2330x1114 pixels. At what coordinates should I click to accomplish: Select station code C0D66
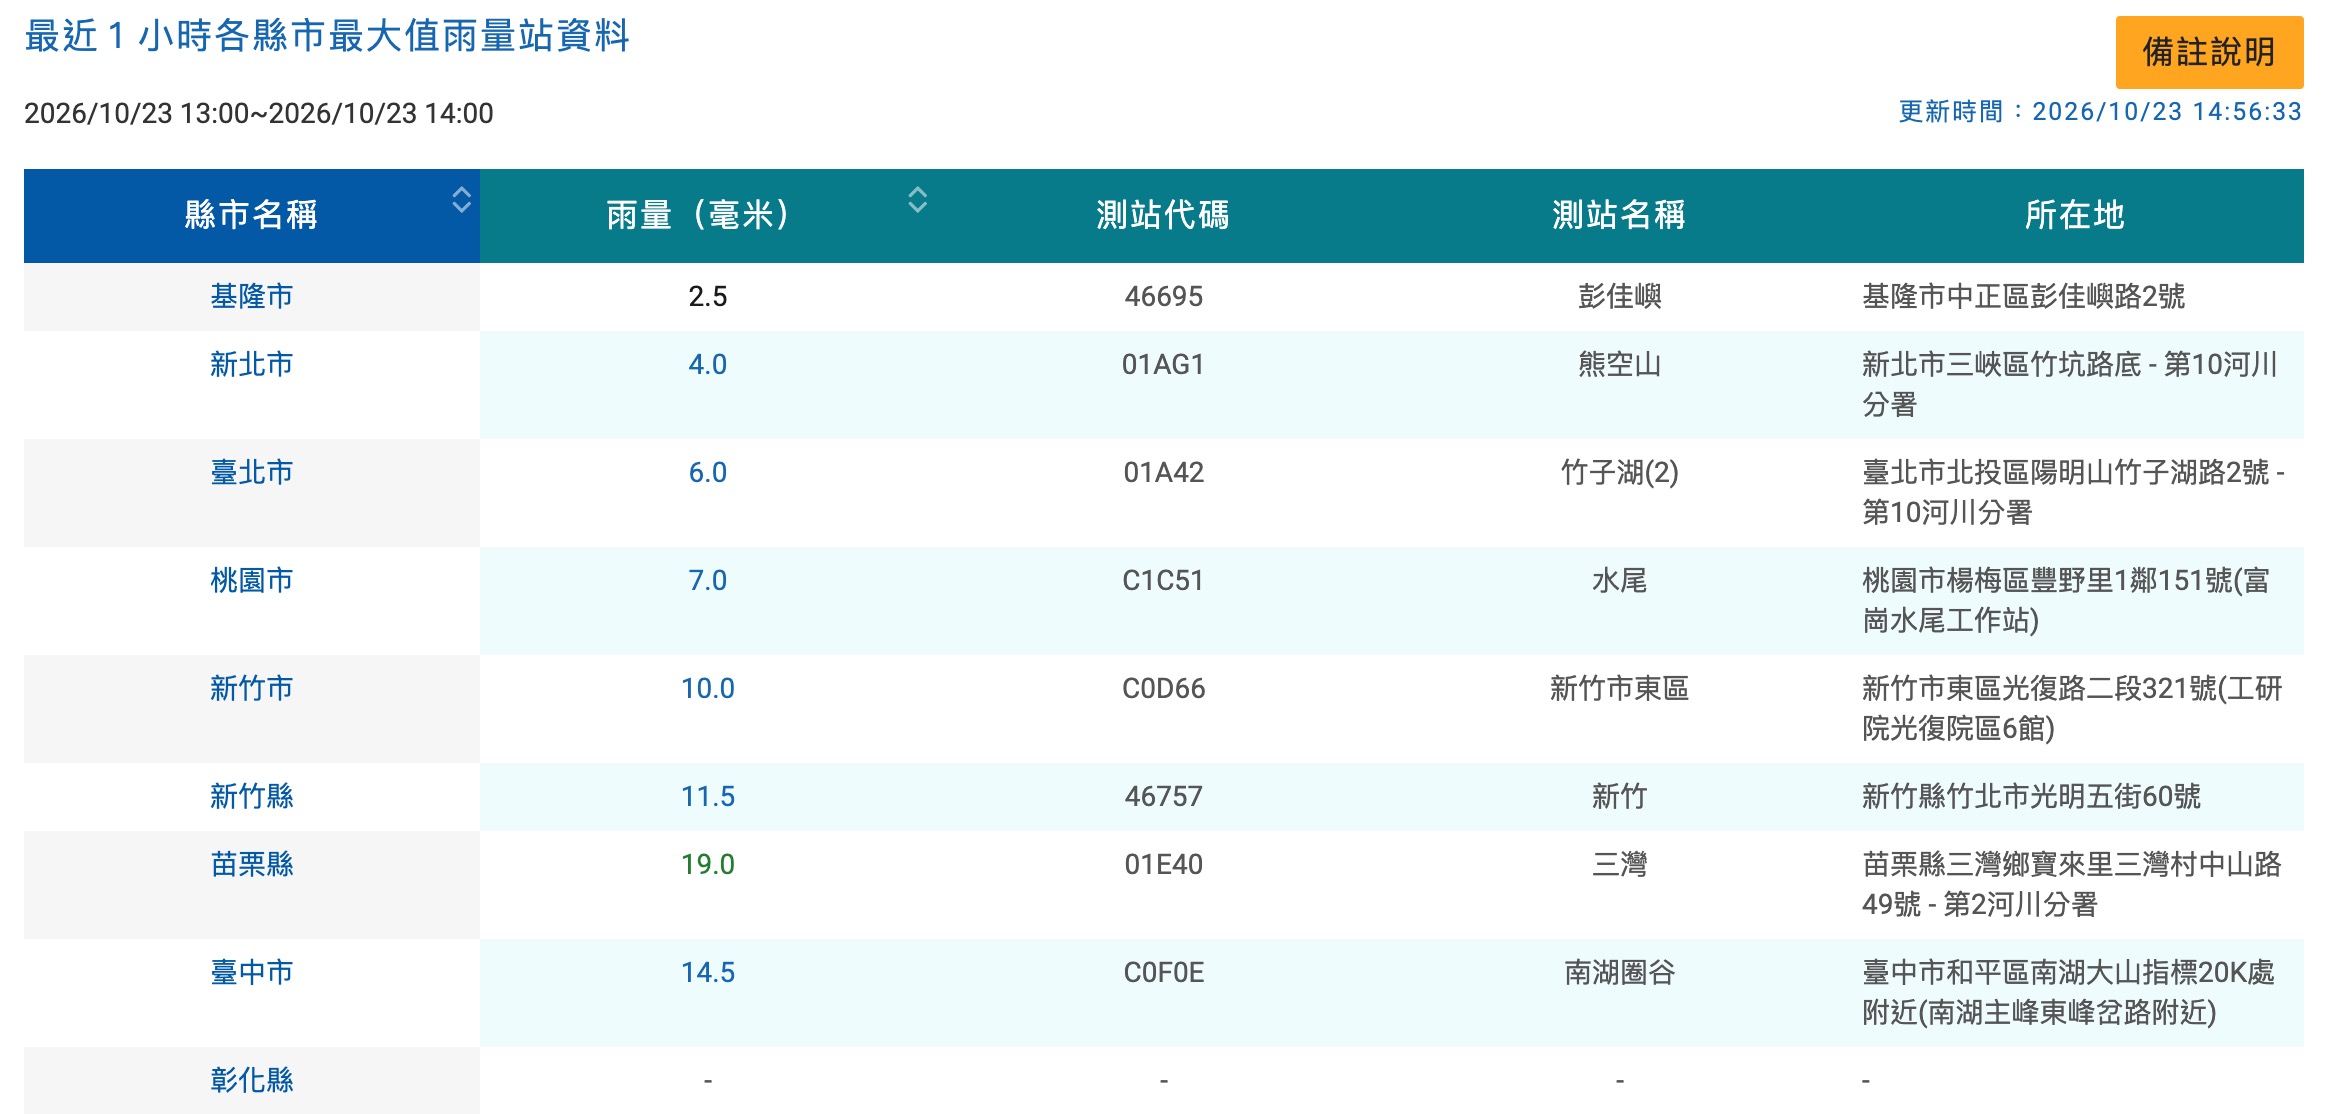tap(1164, 688)
